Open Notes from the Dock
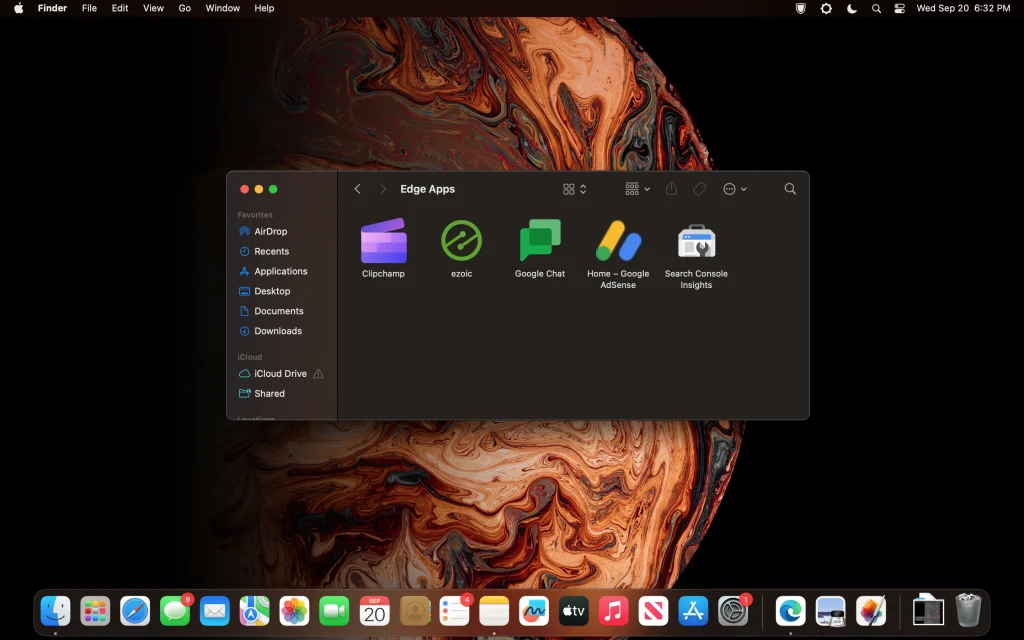The image size is (1024, 640). [494, 612]
